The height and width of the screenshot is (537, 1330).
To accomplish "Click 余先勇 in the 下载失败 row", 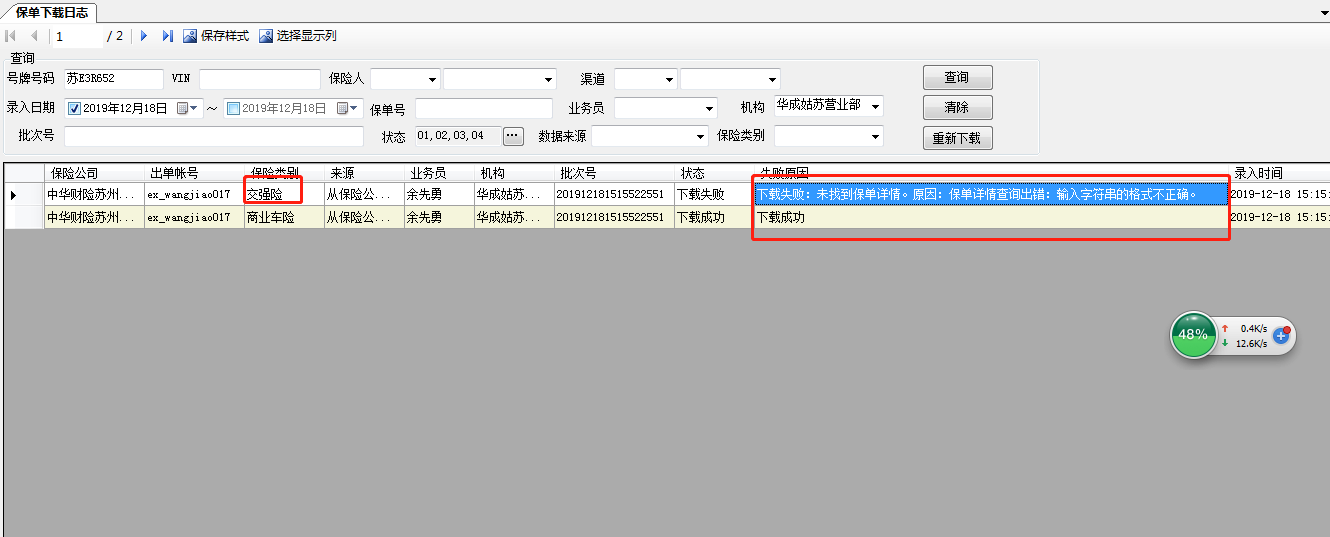I will [x=439, y=194].
